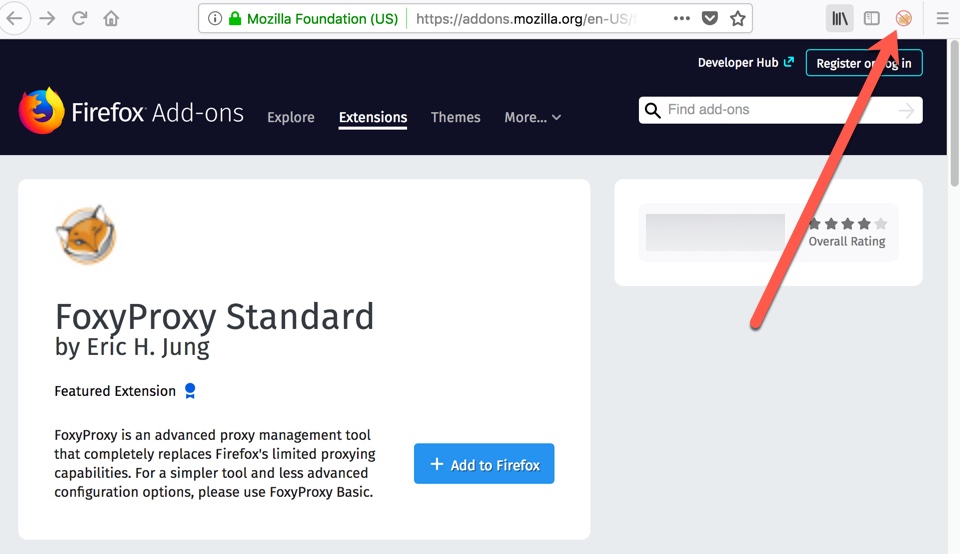Open the browser home page
The image size is (960, 554).
tap(111, 18)
